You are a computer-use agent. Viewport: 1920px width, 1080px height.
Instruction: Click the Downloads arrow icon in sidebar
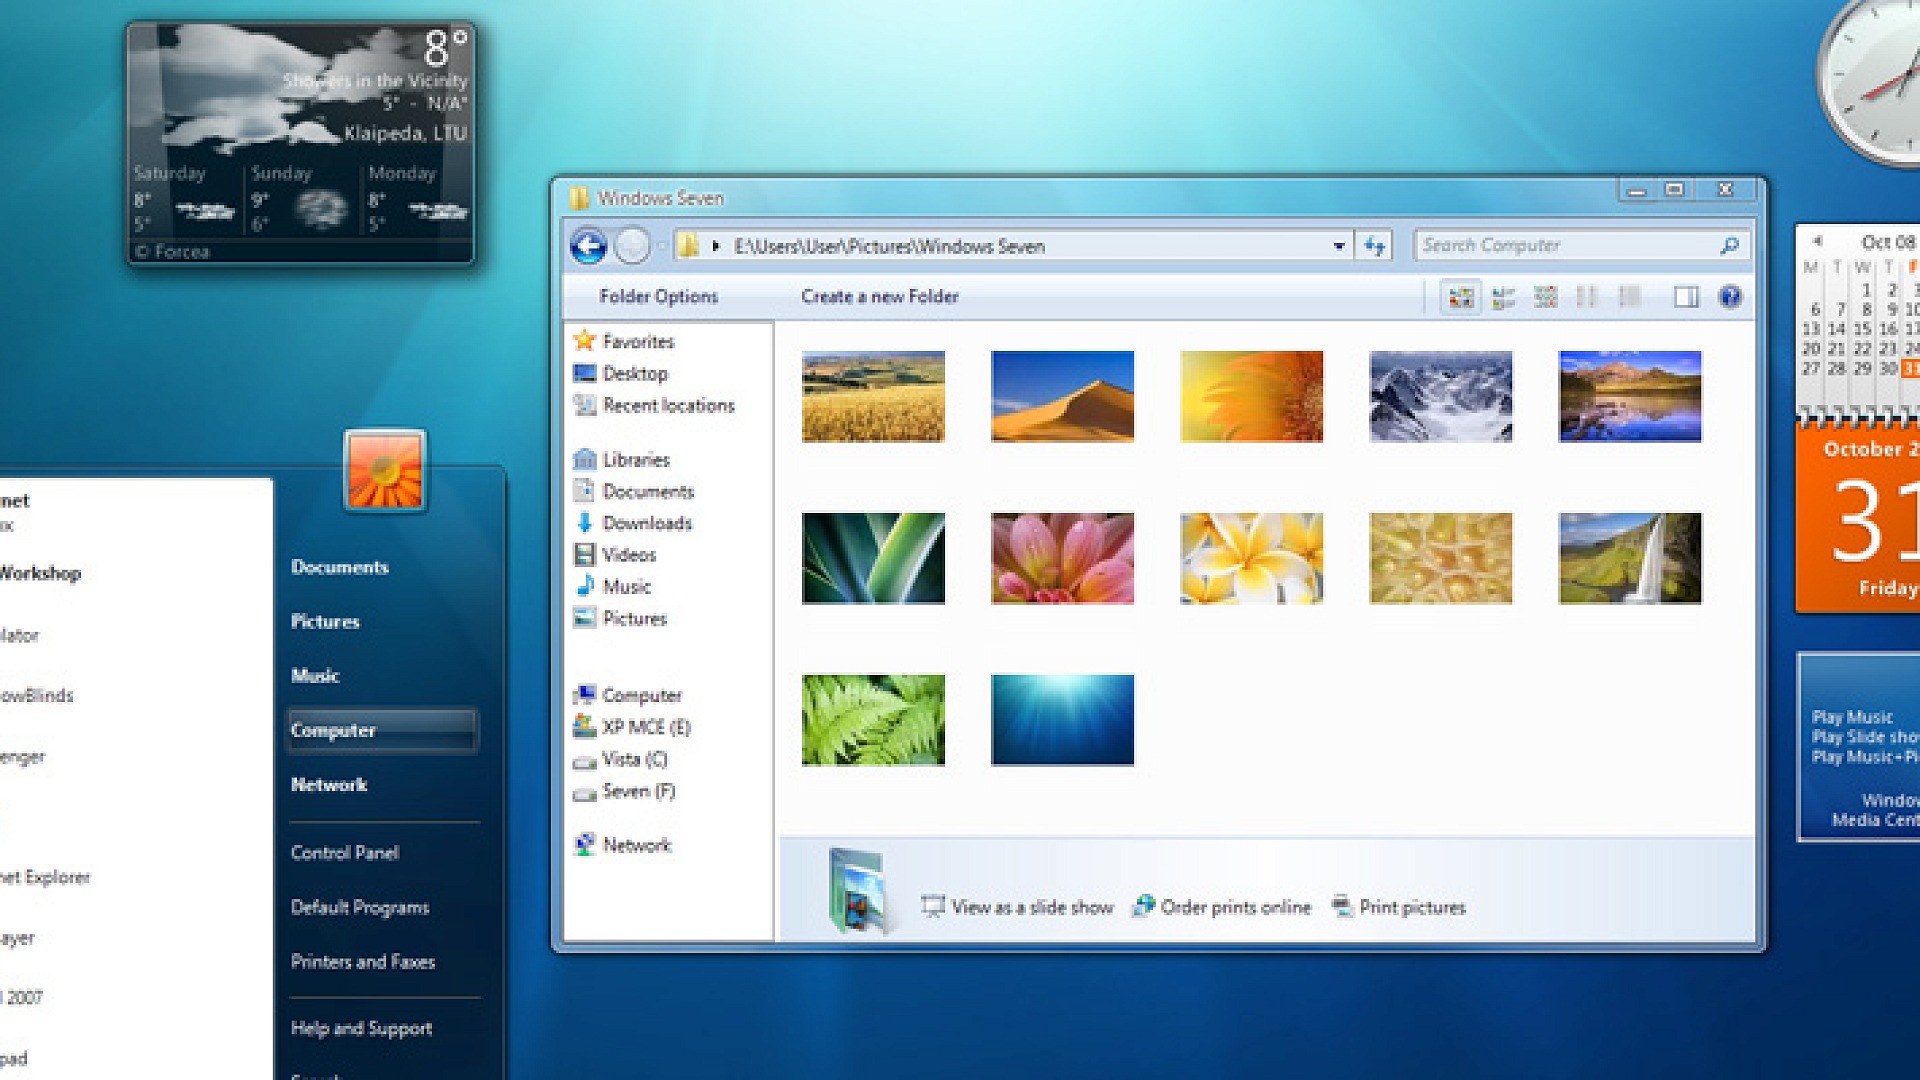click(585, 523)
